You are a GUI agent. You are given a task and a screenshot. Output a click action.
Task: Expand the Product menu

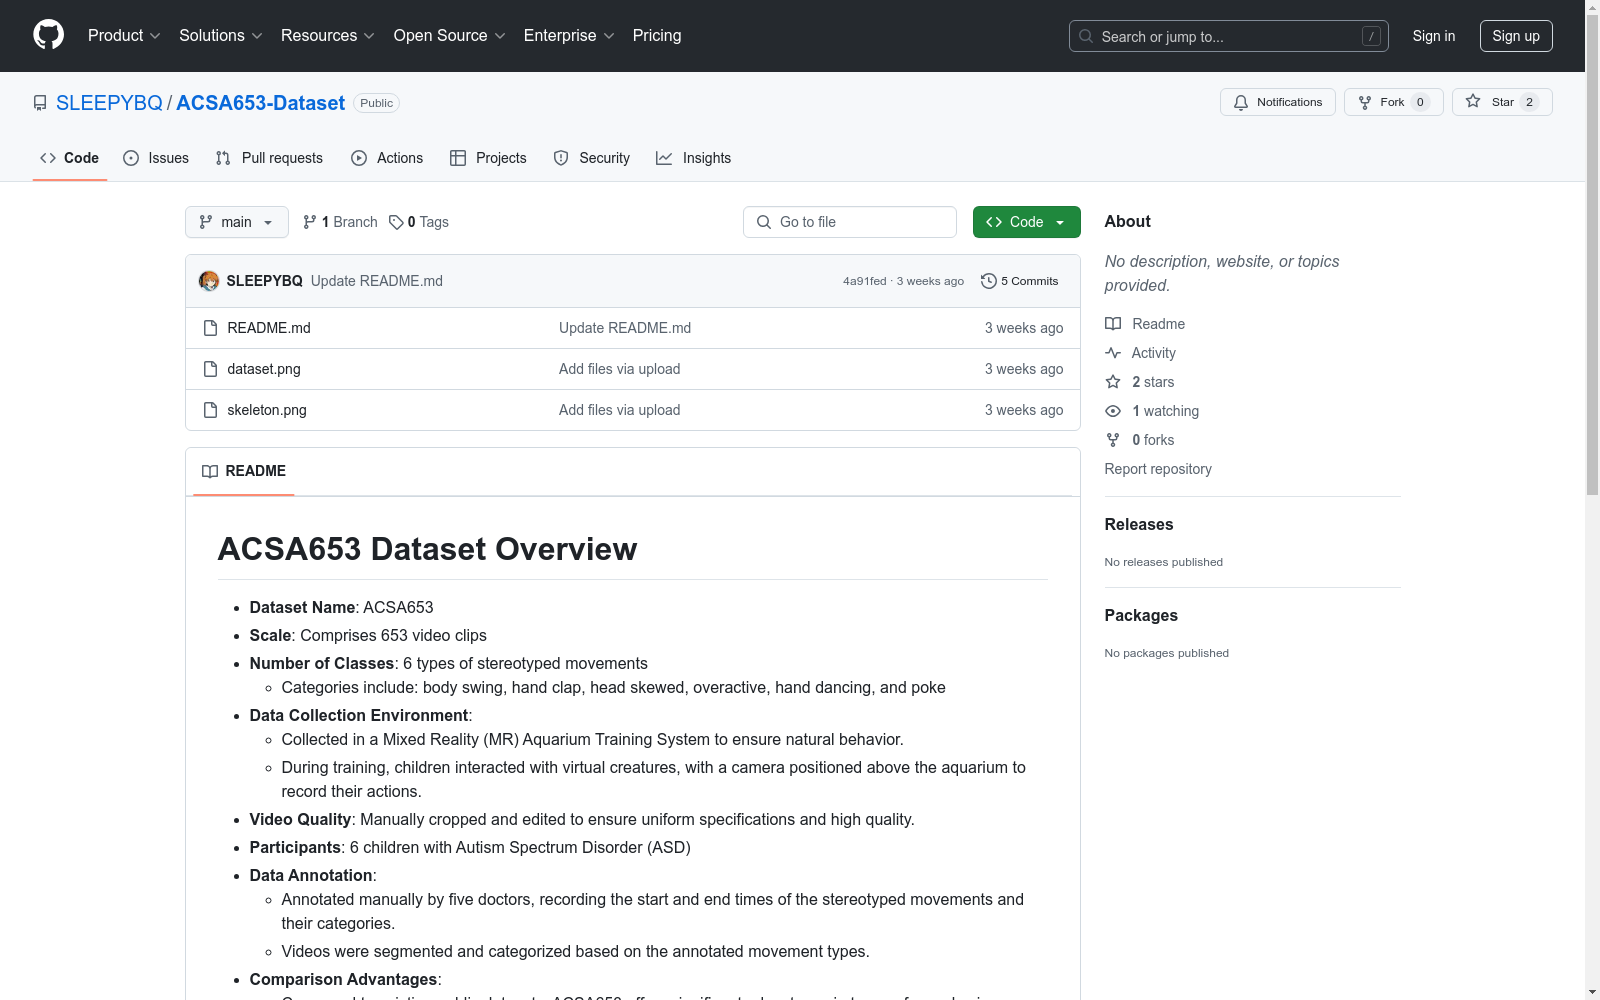[x=124, y=35]
